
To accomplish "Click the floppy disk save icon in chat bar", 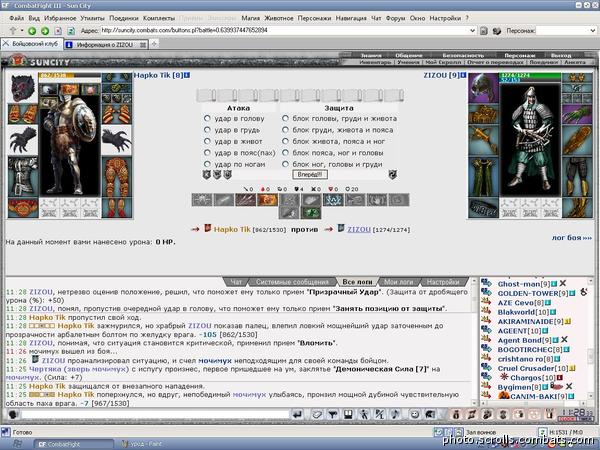I will (x=348, y=414).
